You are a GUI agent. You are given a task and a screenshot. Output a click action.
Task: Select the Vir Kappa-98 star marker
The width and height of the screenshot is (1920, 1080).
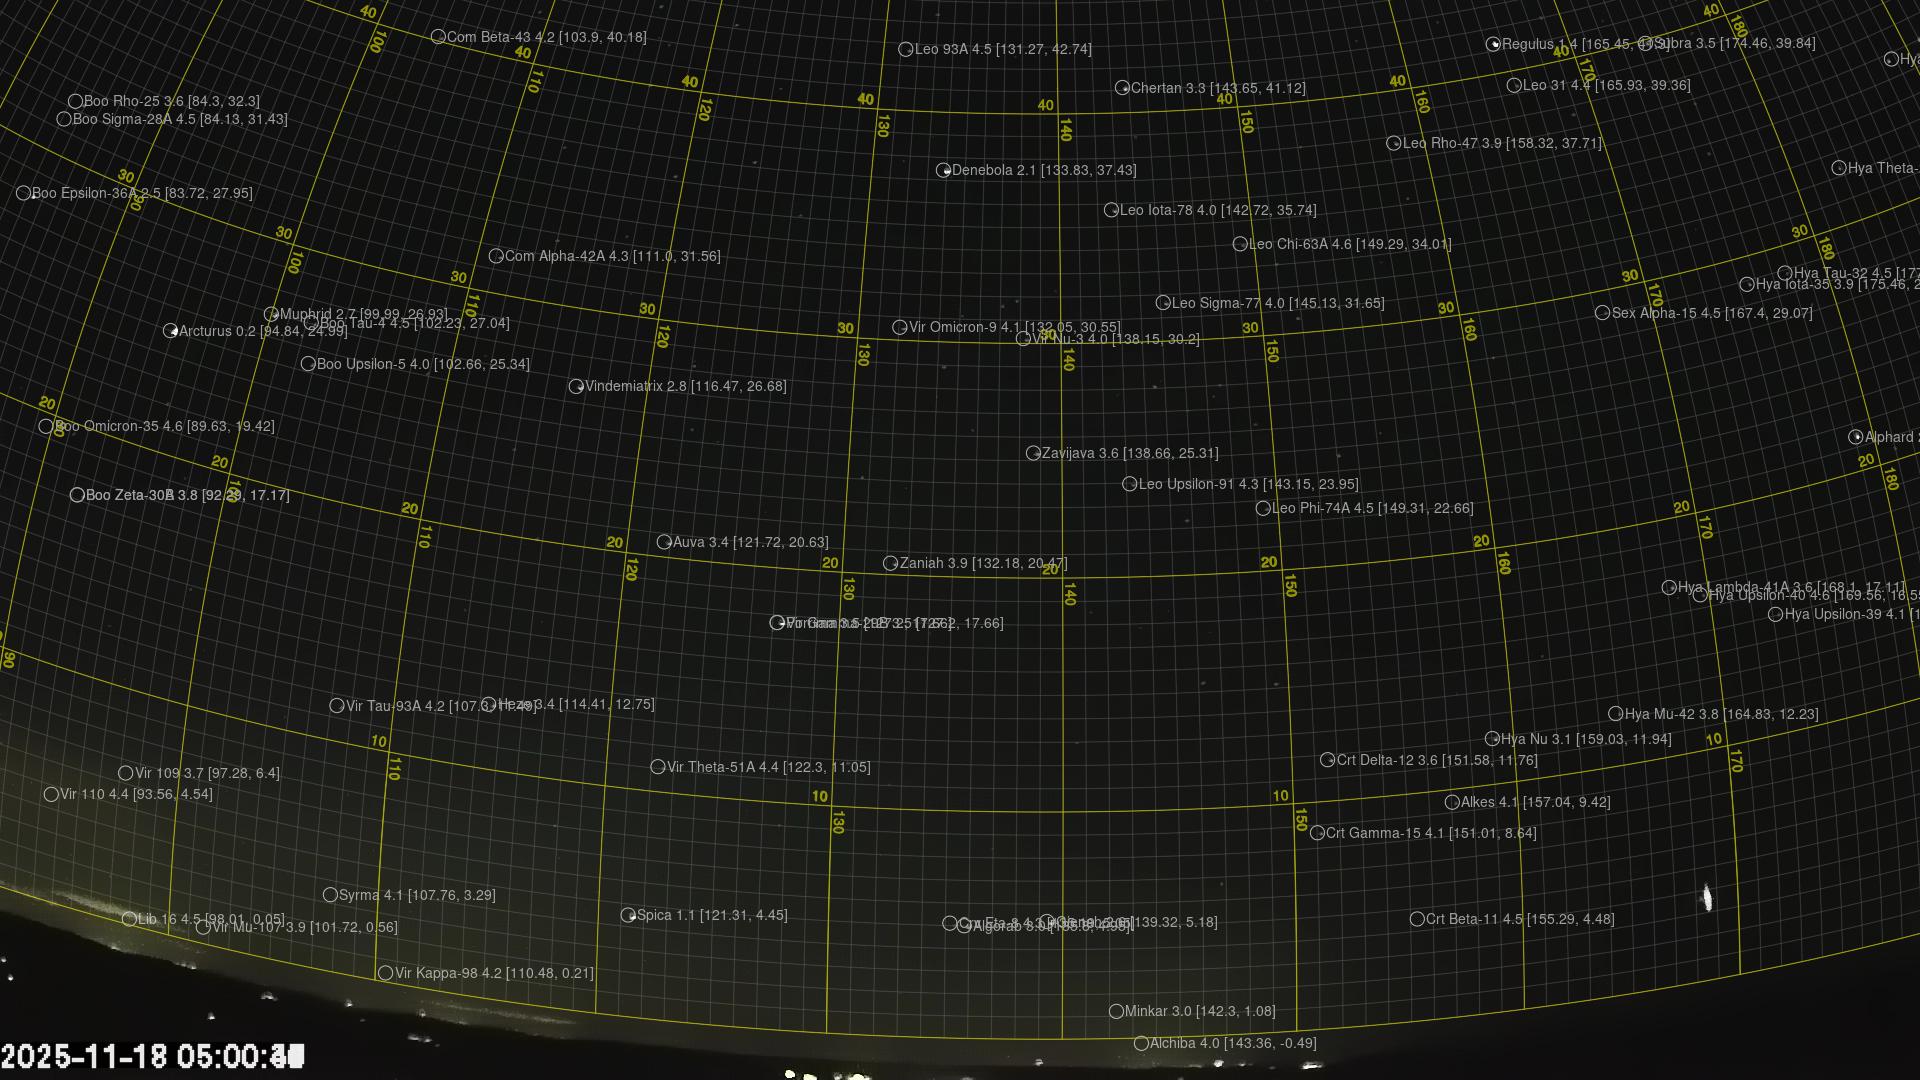pyautogui.click(x=385, y=973)
